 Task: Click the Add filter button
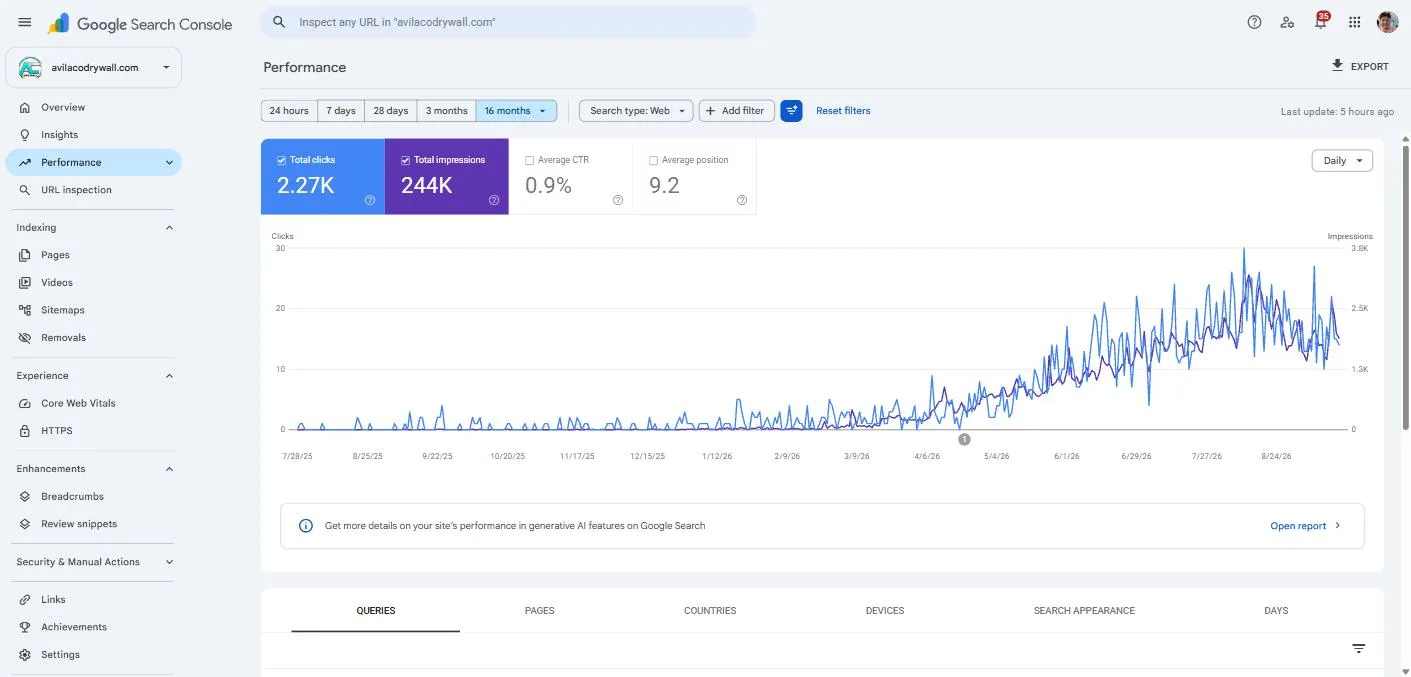click(x=736, y=111)
